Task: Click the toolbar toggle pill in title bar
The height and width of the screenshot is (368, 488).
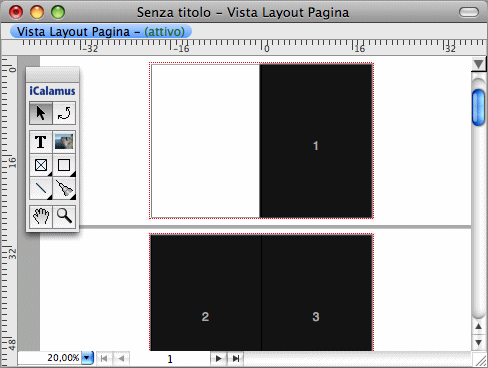Action: coord(469,12)
